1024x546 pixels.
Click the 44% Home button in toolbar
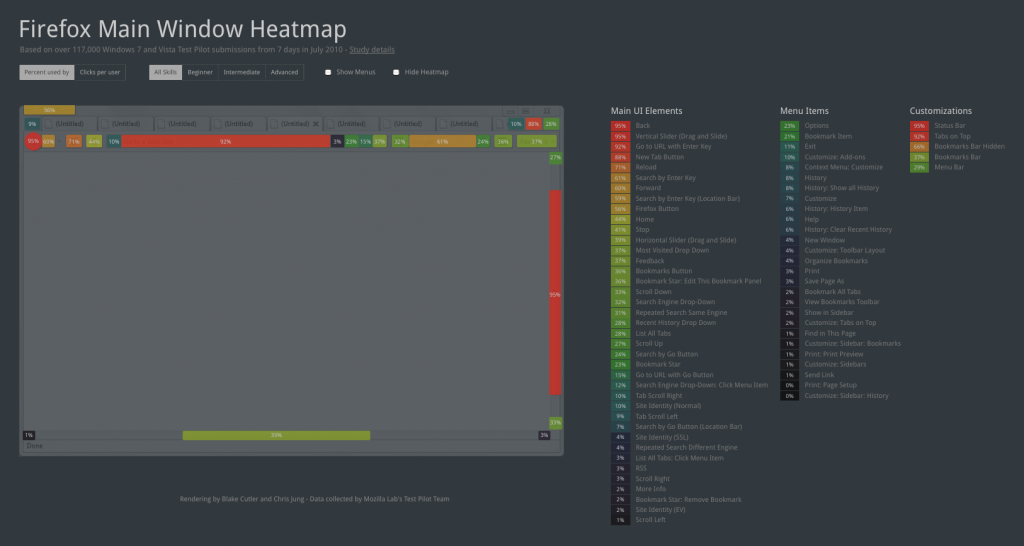coord(94,141)
